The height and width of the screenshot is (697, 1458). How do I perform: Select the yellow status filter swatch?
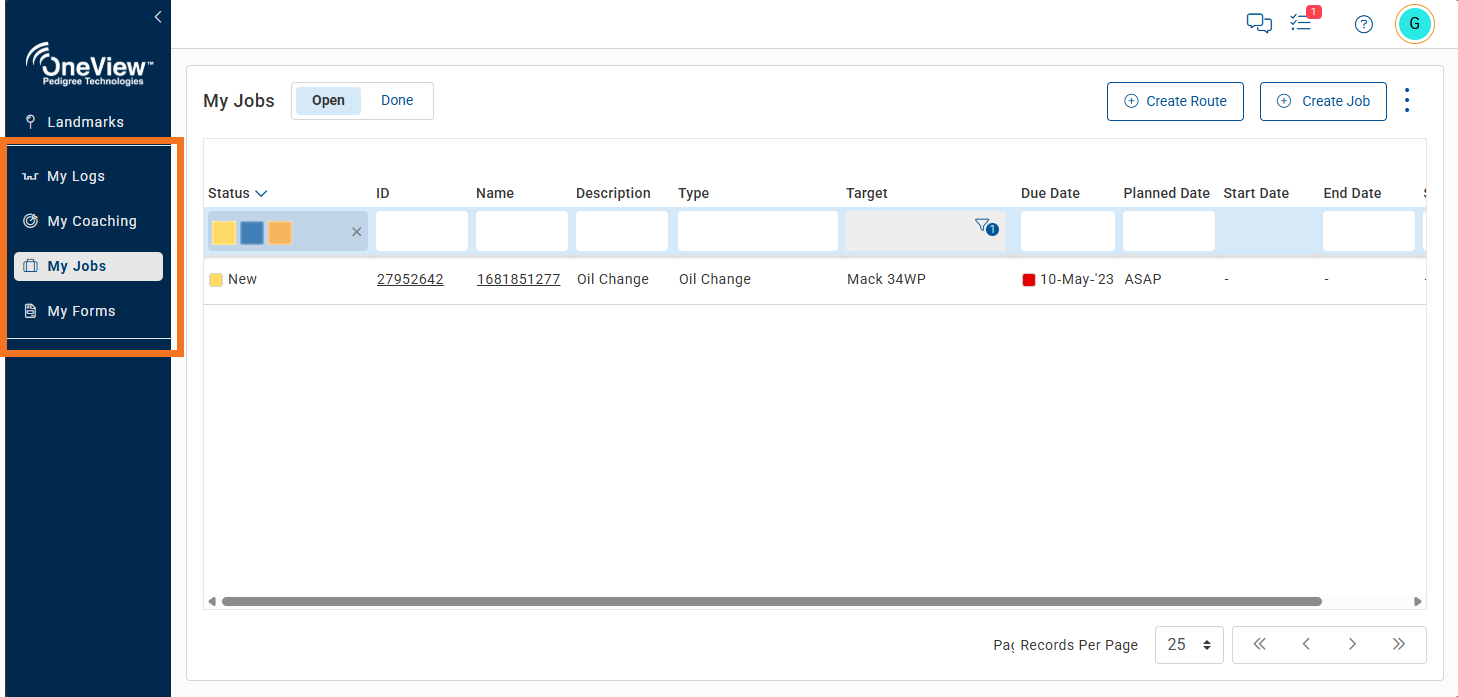(224, 232)
